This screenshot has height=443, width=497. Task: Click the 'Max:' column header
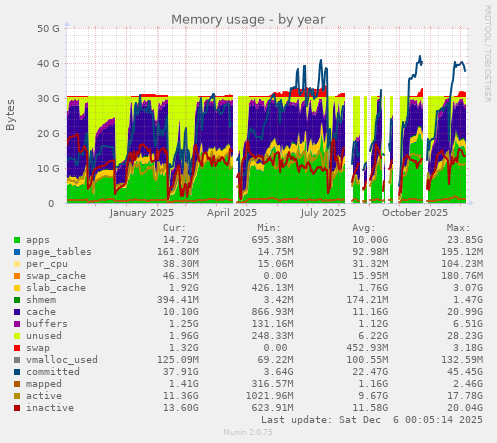pyautogui.click(x=459, y=228)
